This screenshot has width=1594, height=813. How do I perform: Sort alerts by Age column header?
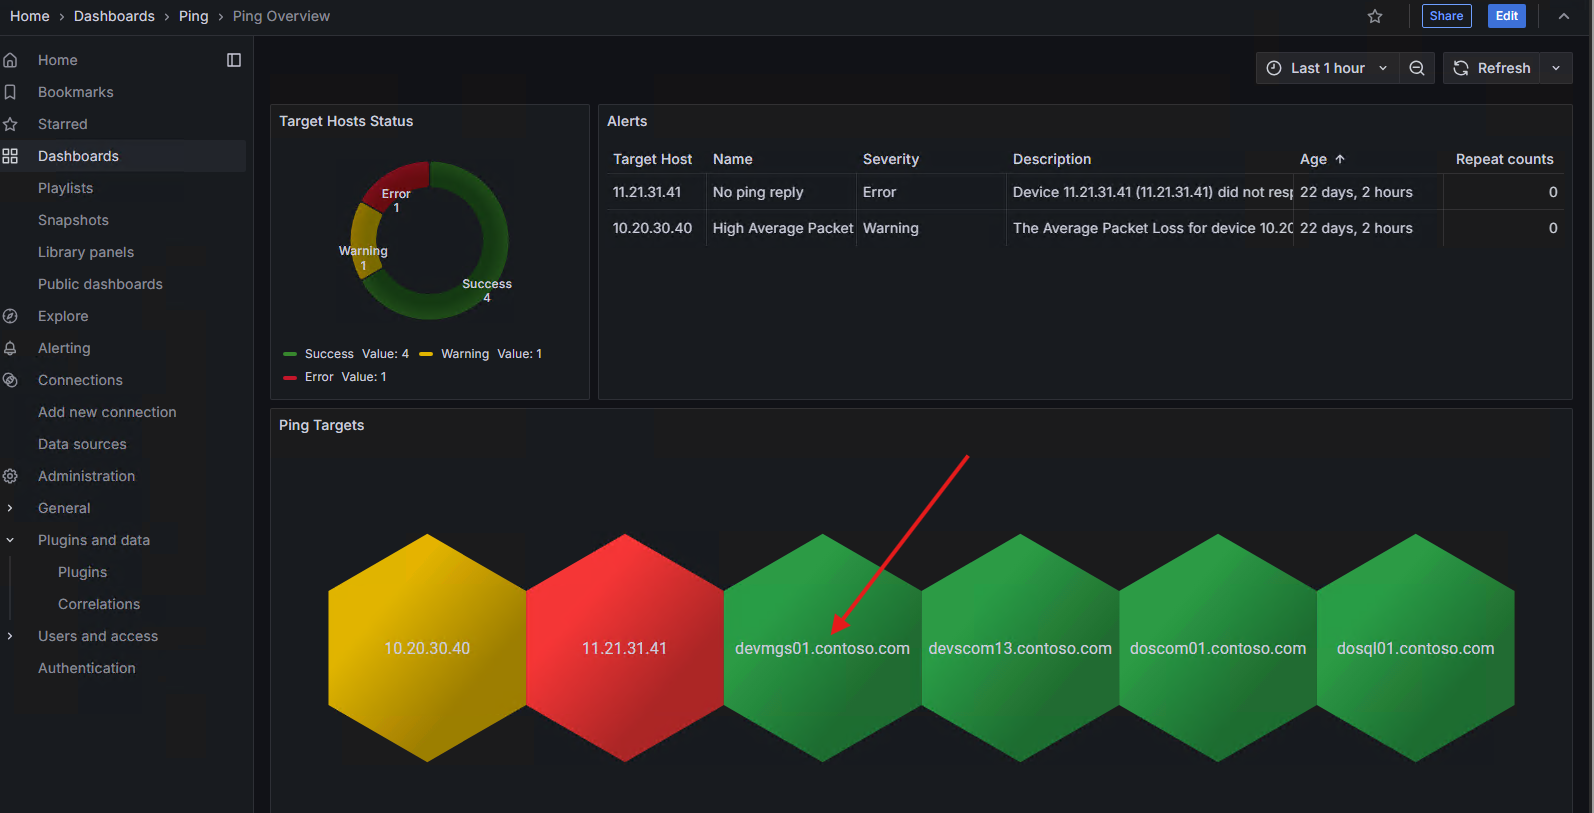(x=1313, y=159)
